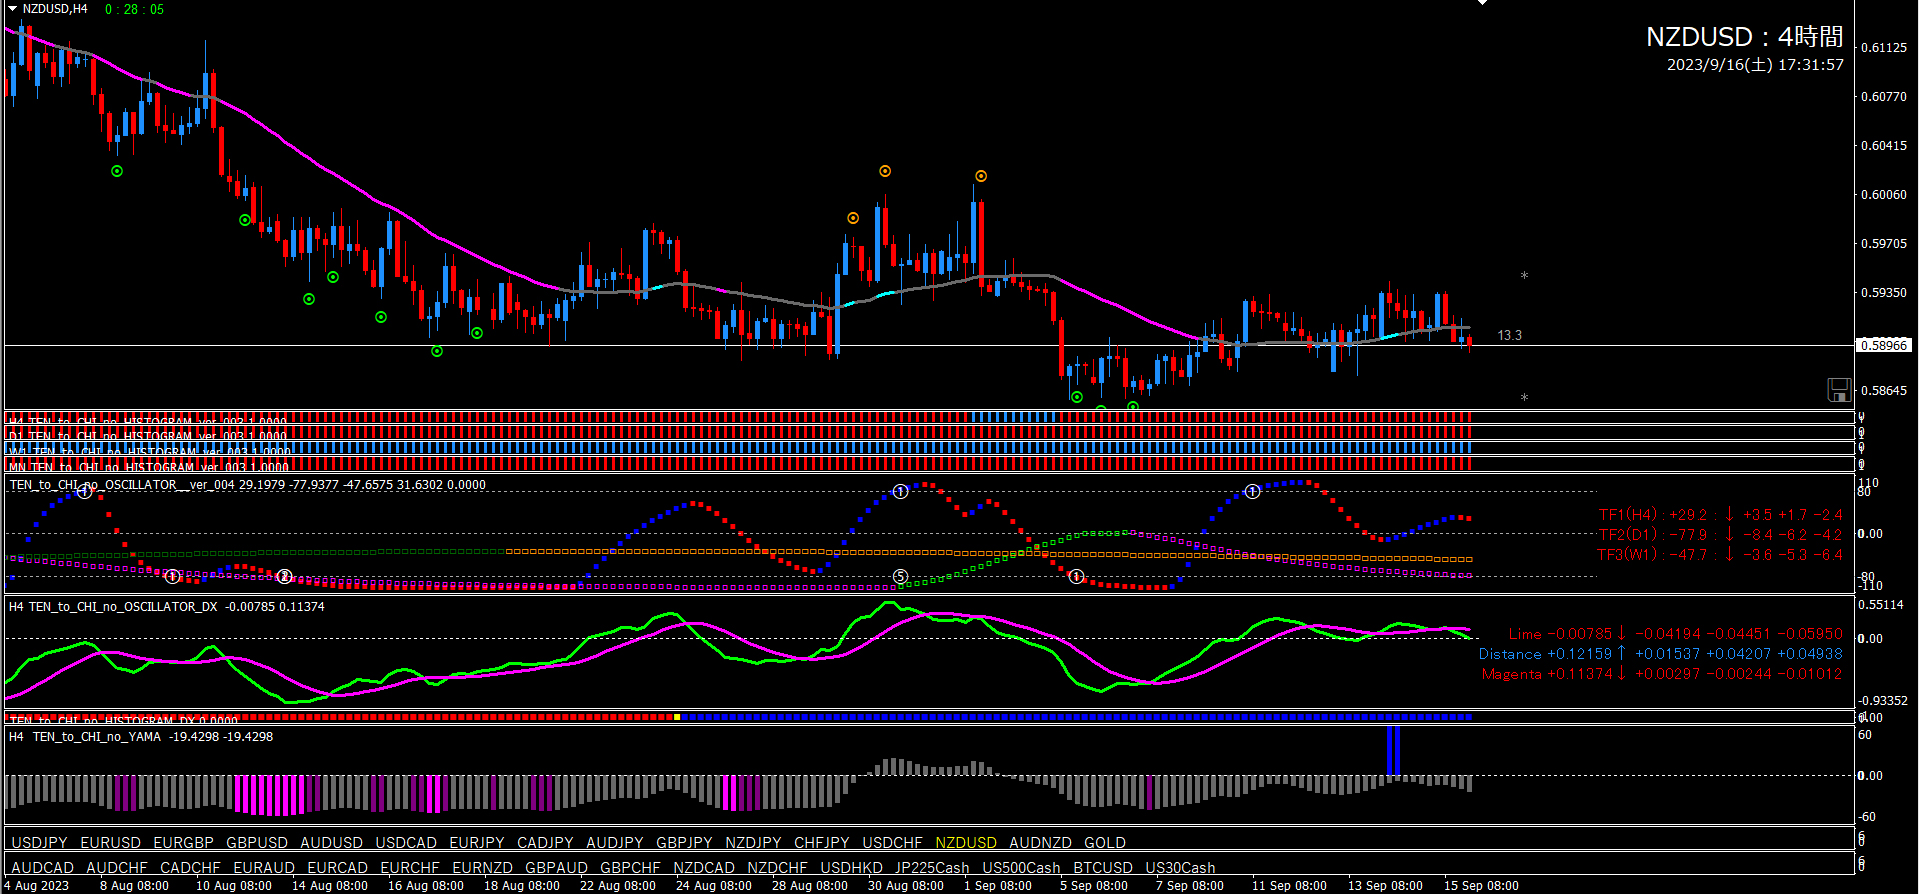Select EURNZD symbol

coord(482,868)
